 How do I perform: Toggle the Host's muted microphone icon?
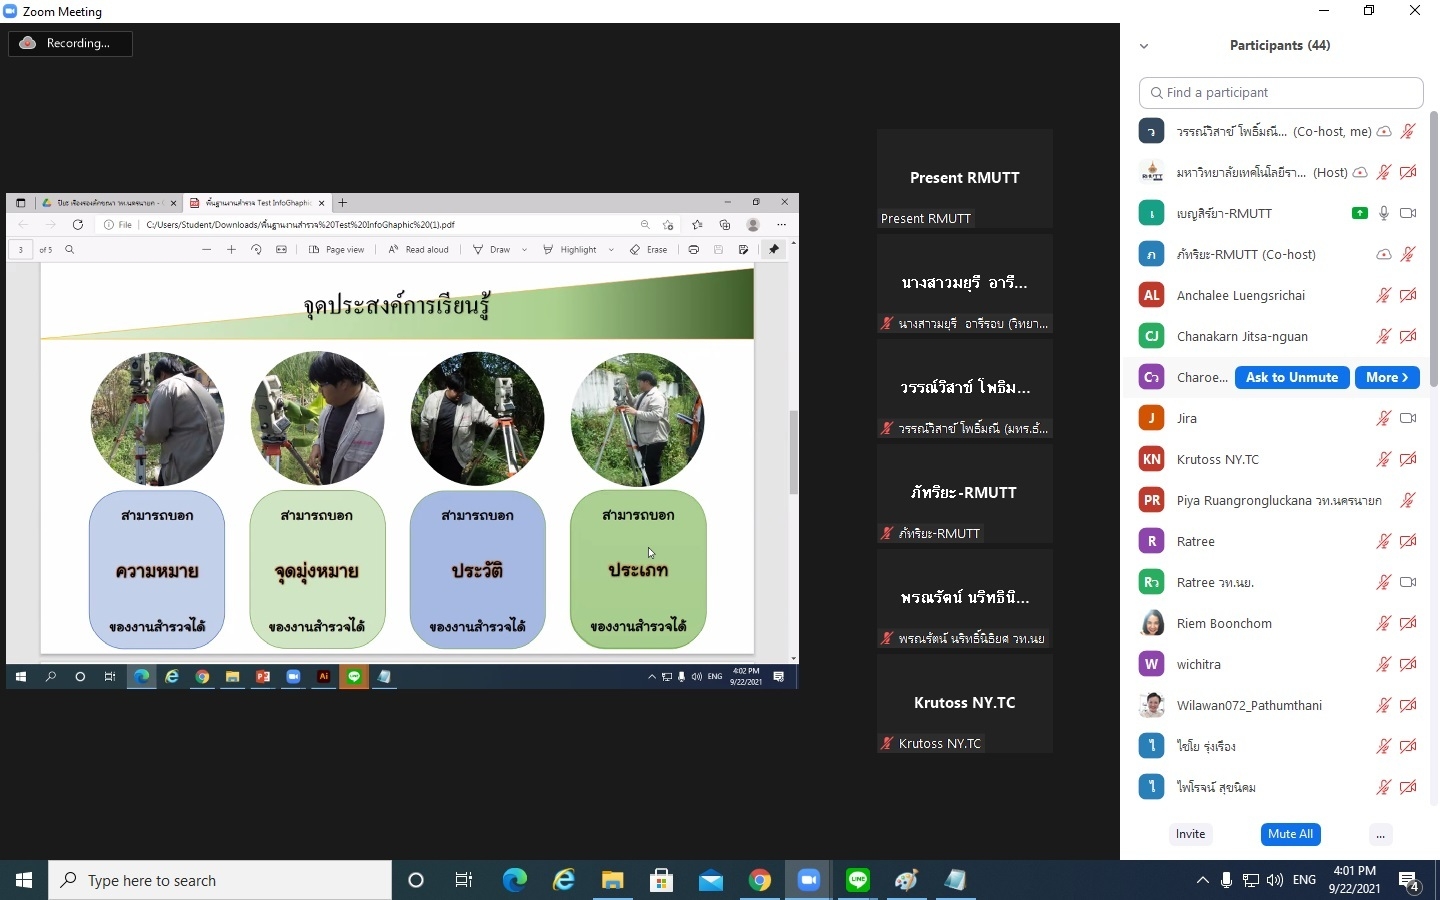pos(1384,172)
